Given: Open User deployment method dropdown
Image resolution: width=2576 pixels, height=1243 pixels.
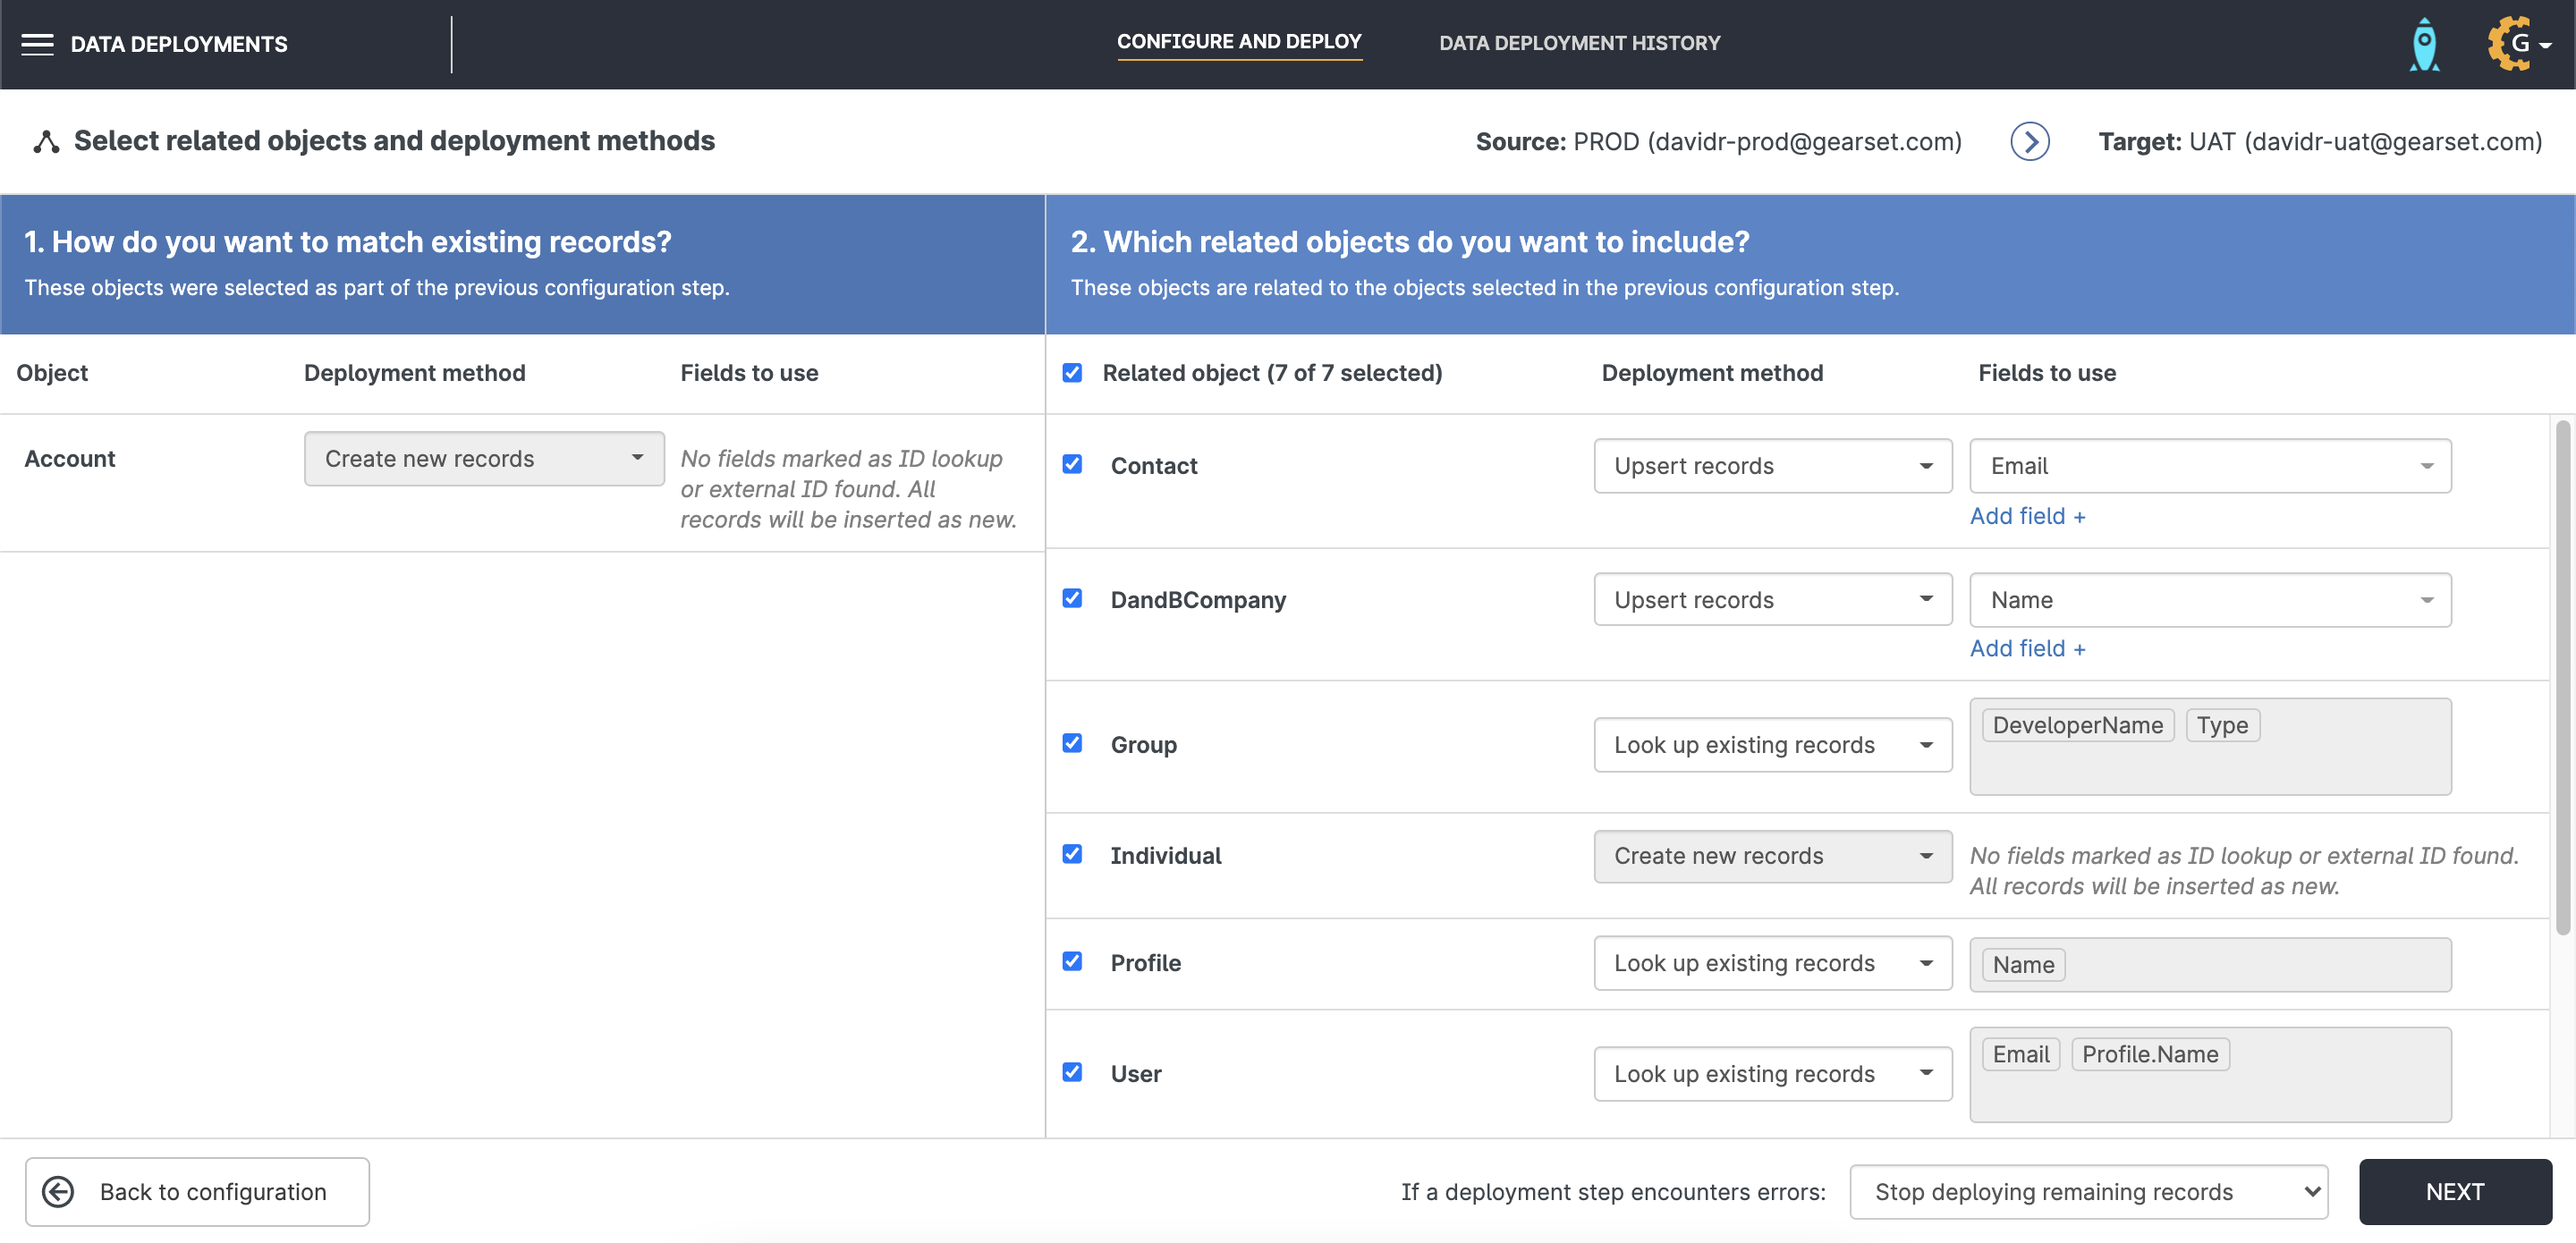Looking at the screenshot, I should [x=1772, y=1074].
